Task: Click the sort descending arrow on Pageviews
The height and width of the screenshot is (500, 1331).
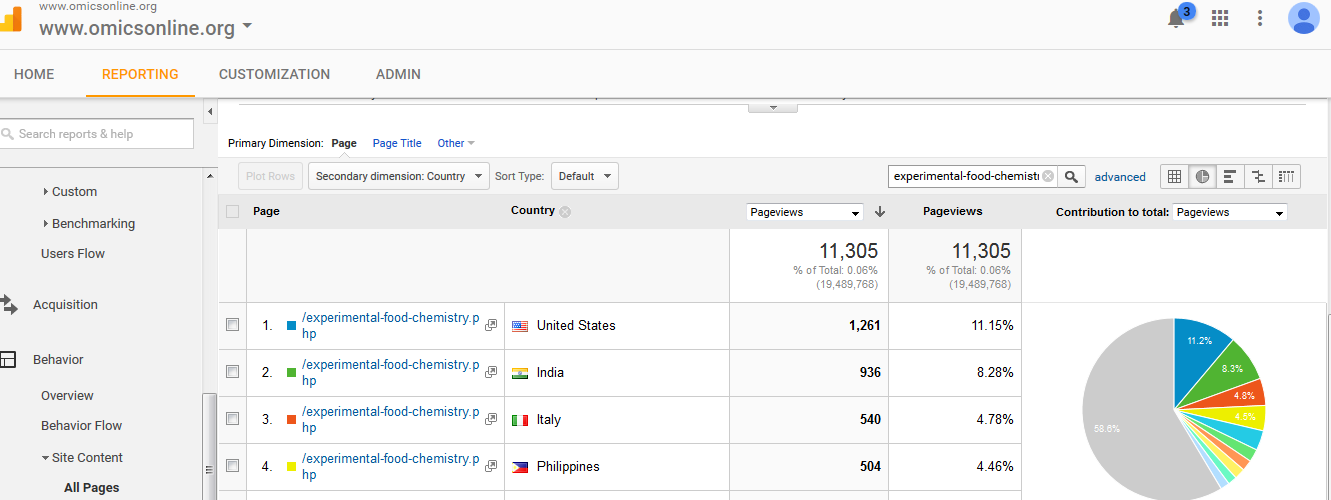Action: click(x=880, y=212)
